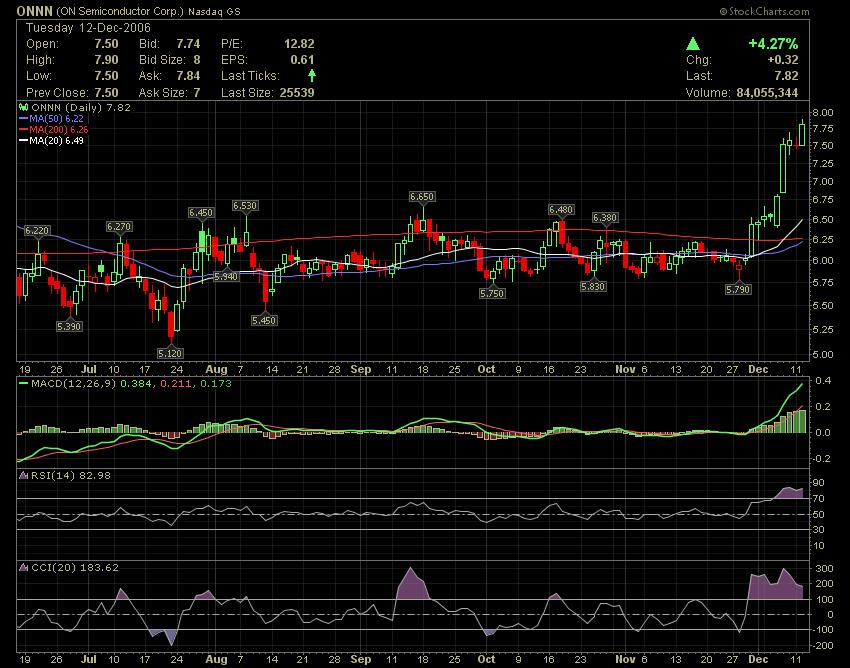Click the High value 7.90

point(106,60)
